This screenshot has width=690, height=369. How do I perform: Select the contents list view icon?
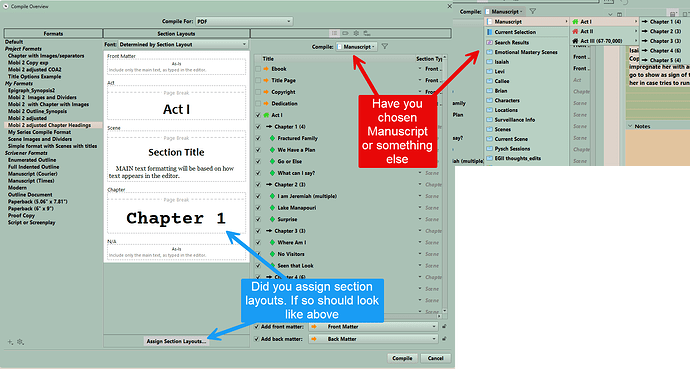pos(334,33)
